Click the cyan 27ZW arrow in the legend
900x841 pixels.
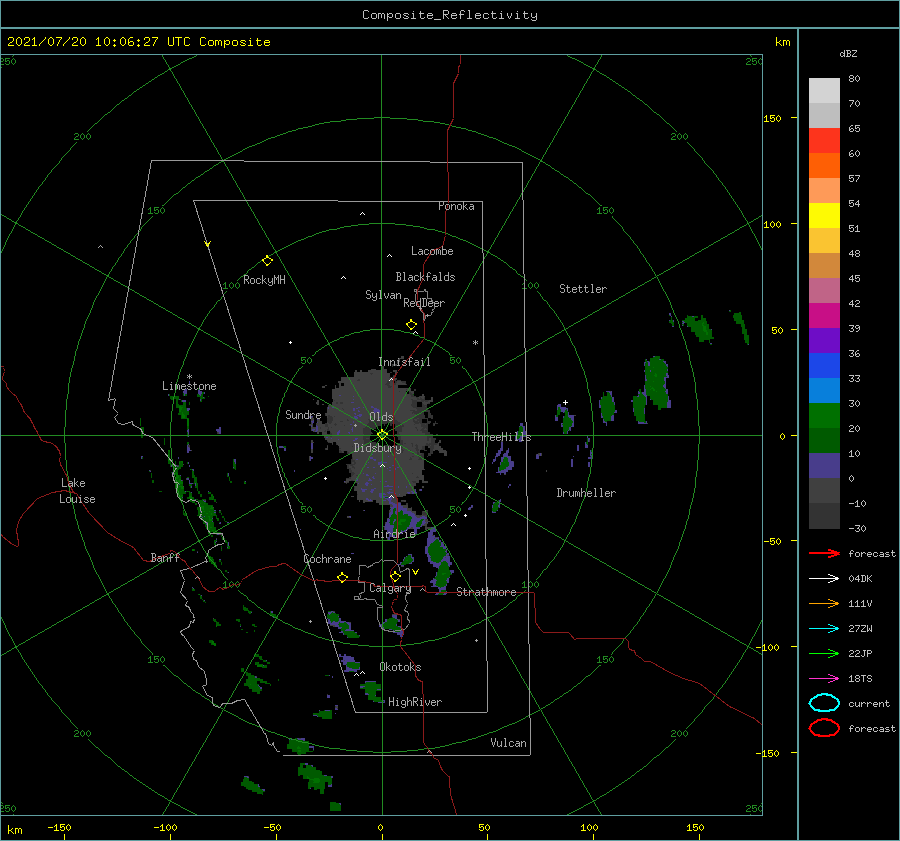point(824,629)
